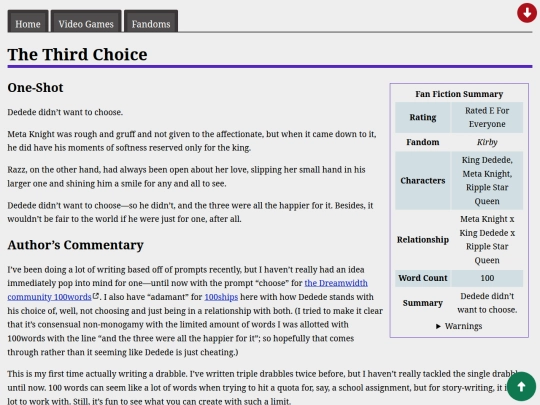The image size is (540, 405).
Task: Click the 'King Dedede, Meta Knight, Ripple Star Queen' cell
Action: coord(487,181)
